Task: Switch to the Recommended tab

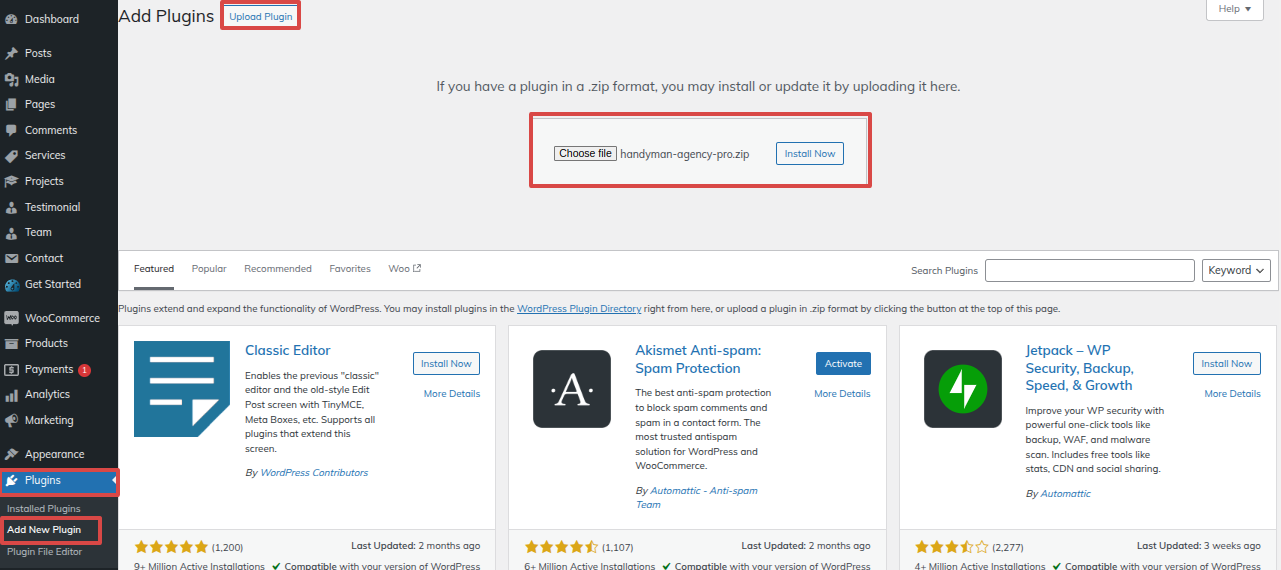Action: point(278,269)
